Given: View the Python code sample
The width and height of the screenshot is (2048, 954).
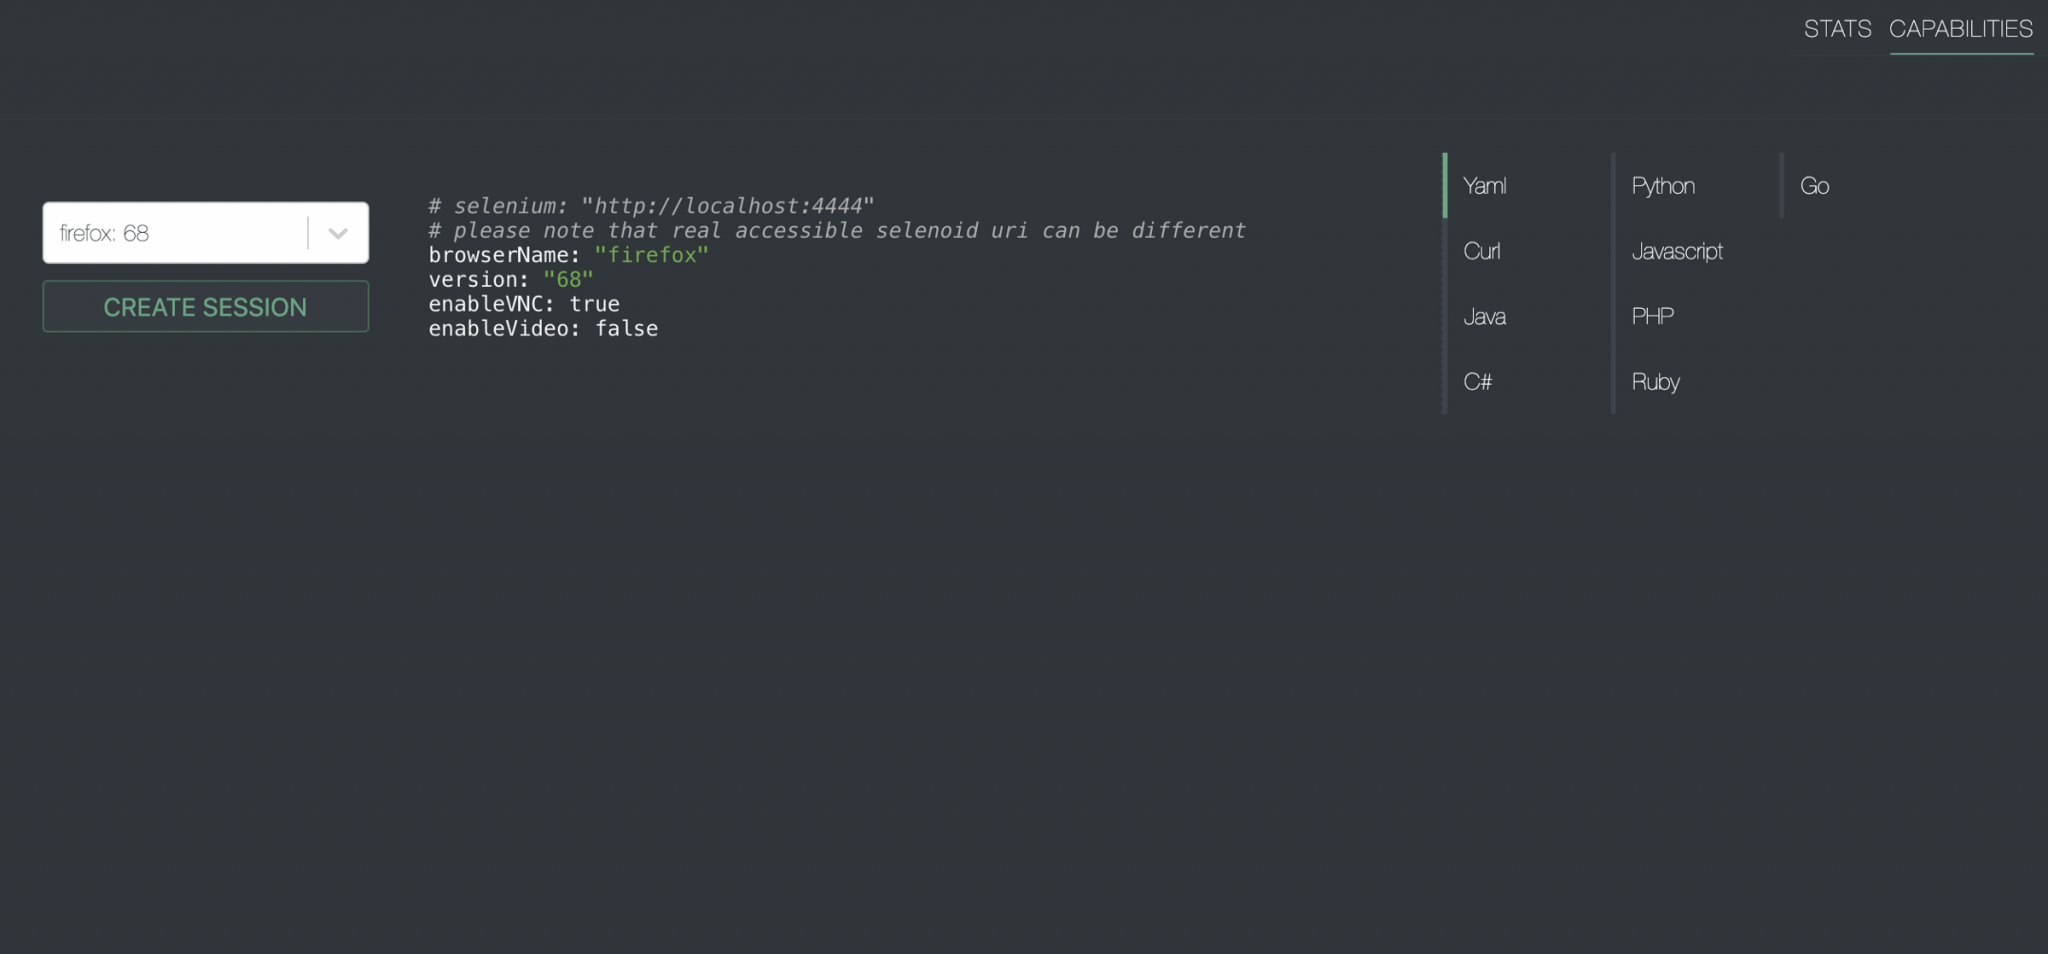Looking at the screenshot, I should coord(1663,185).
